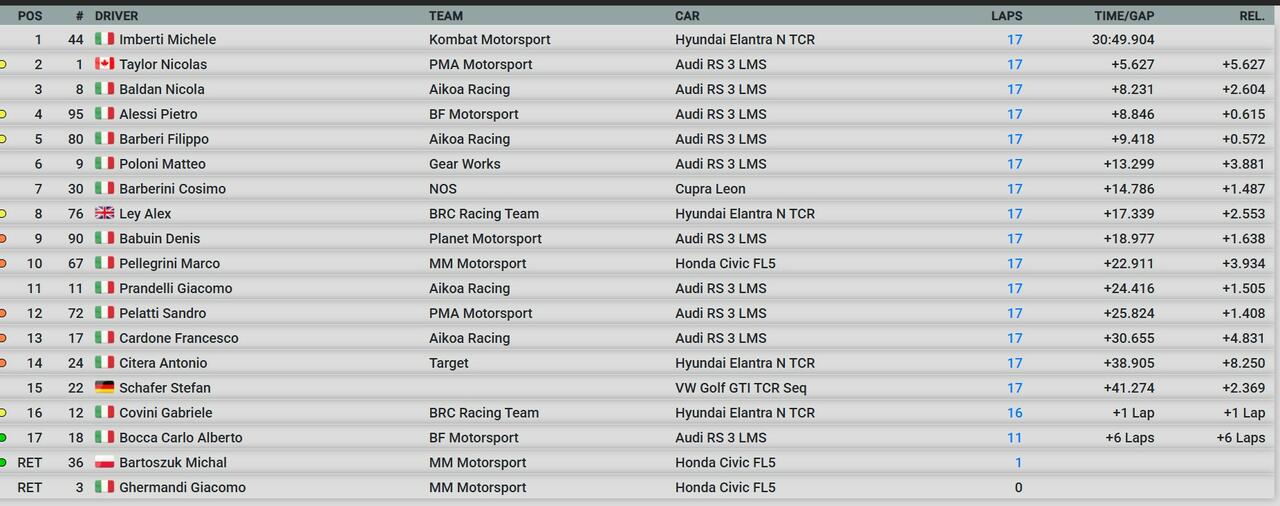Viewport: 1280px width, 506px height.
Task: Click the green dot on retired Bartoszuk Michal row
Action: click(3, 462)
